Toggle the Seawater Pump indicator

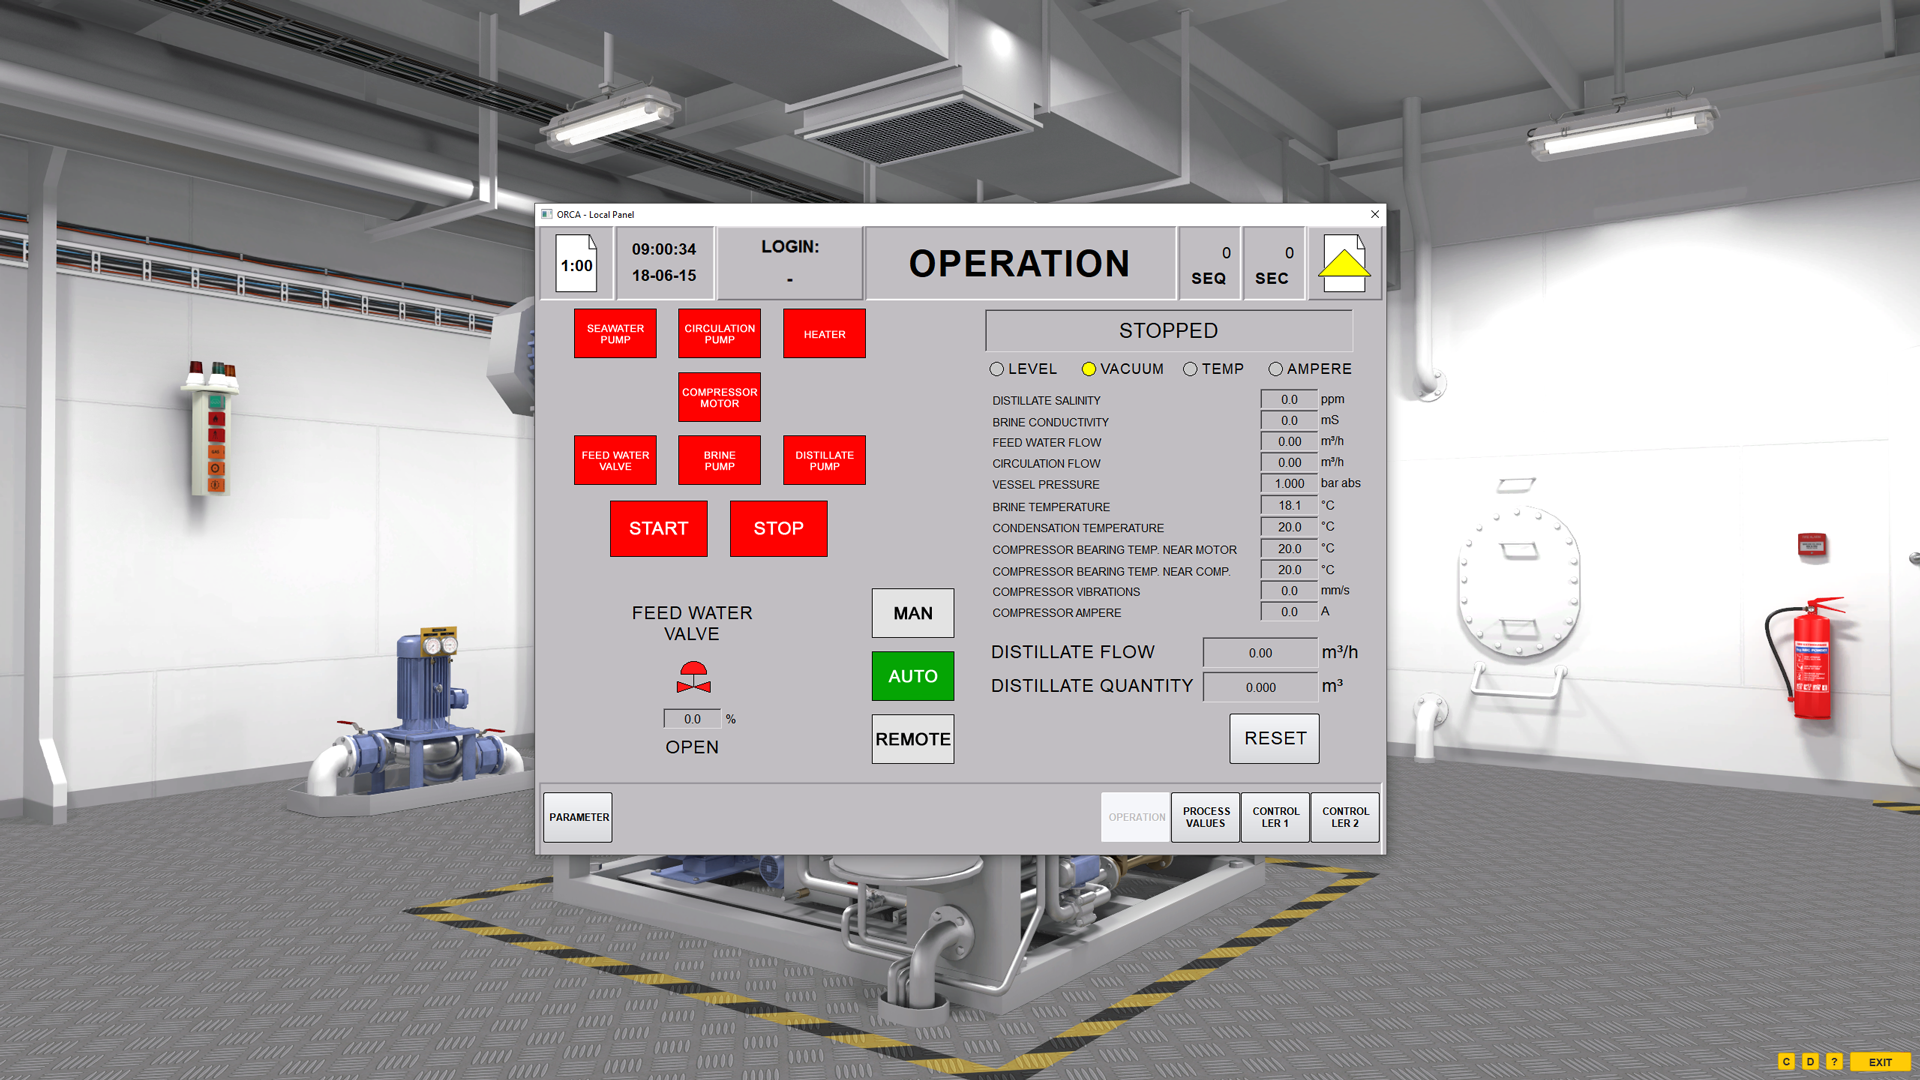[615, 334]
